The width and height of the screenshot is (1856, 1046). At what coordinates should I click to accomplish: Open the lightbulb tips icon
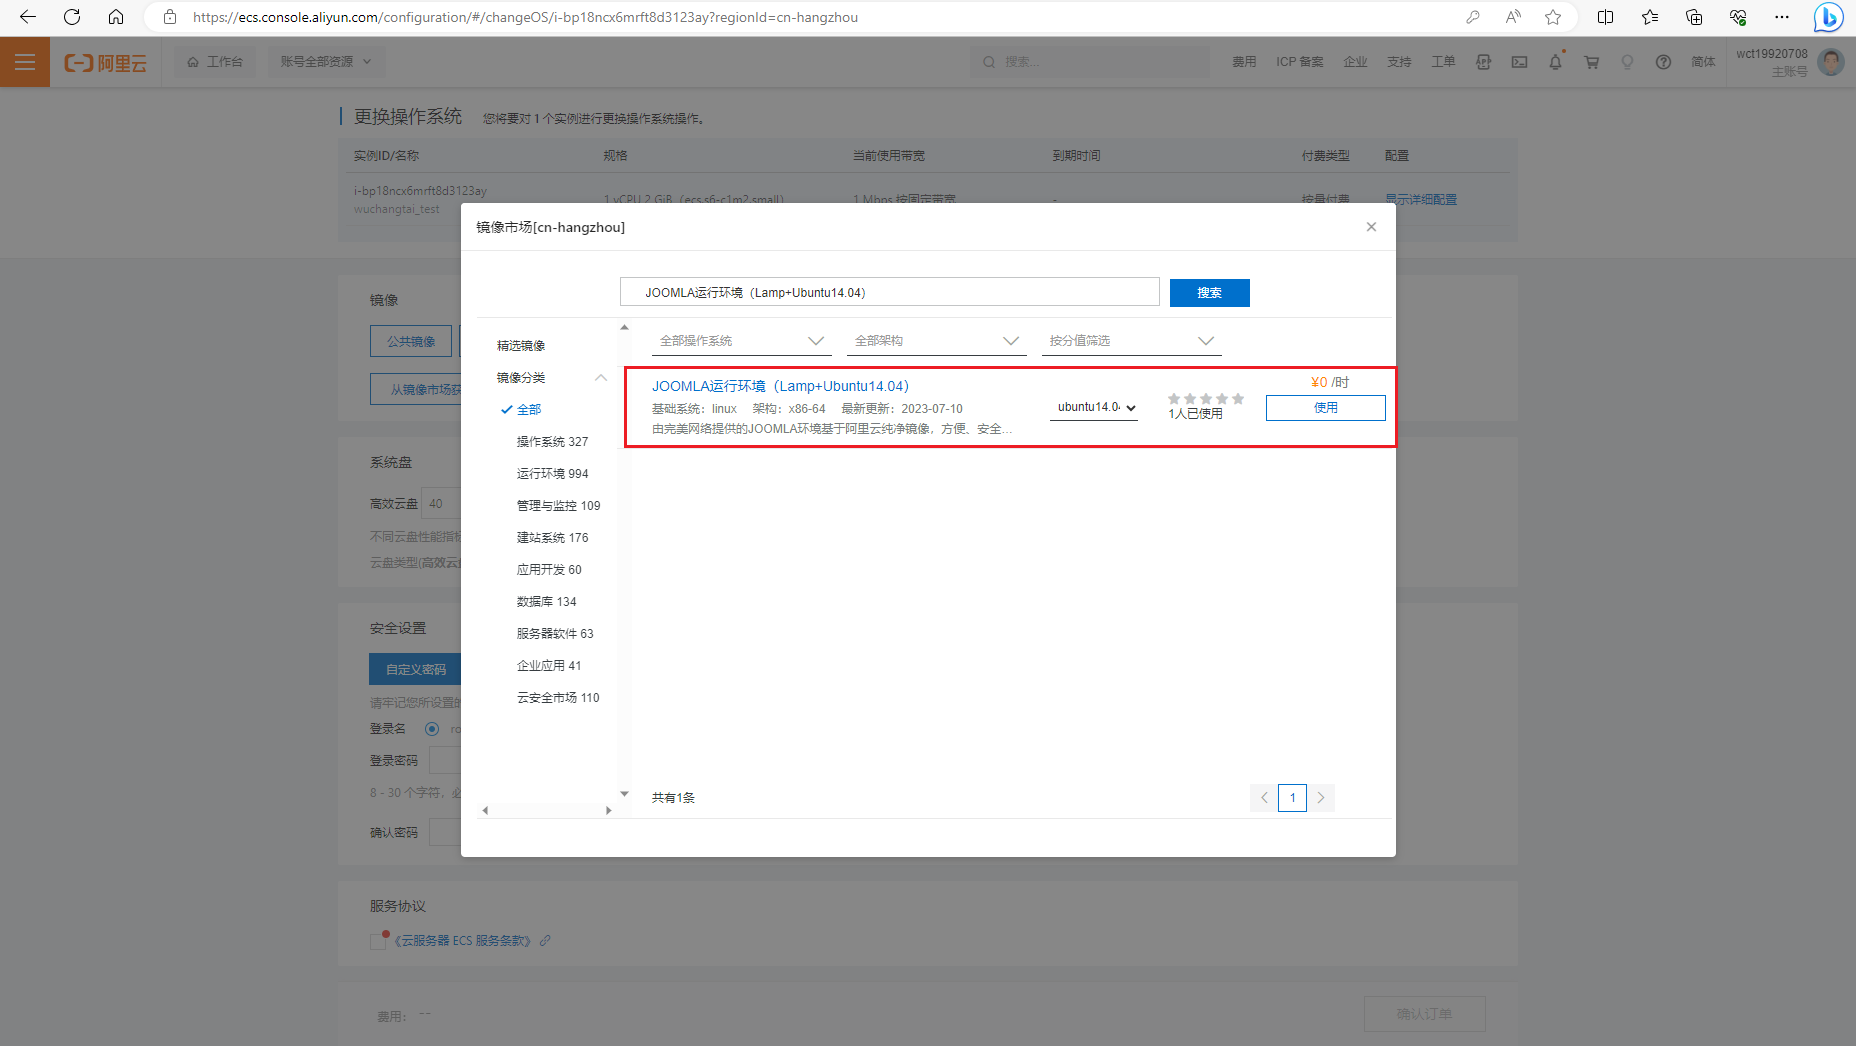1627,62
